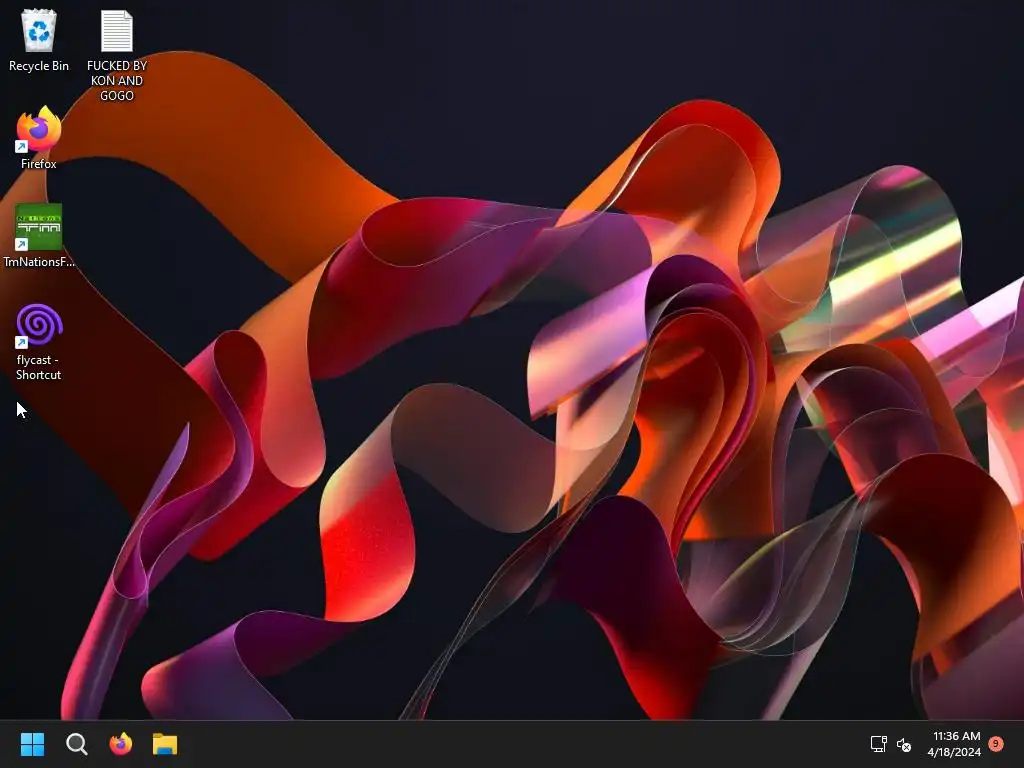The height and width of the screenshot is (768, 1024).
Task: Click the "Firefox" label under the desktop icon
Action: coord(39,164)
